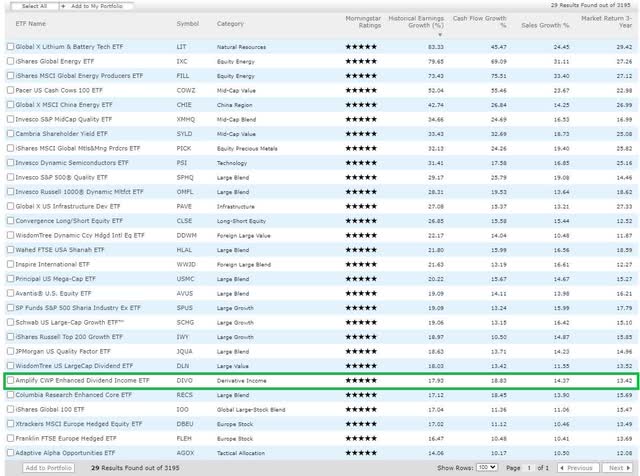Click star rating in the AGOX row
640x476 pixels.
[x=361, y=453]
